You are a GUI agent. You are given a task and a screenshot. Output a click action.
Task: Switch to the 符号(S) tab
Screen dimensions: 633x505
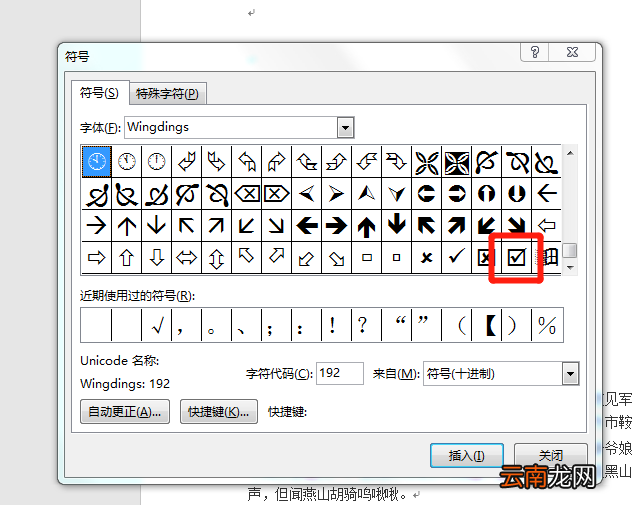pos(99,93)
